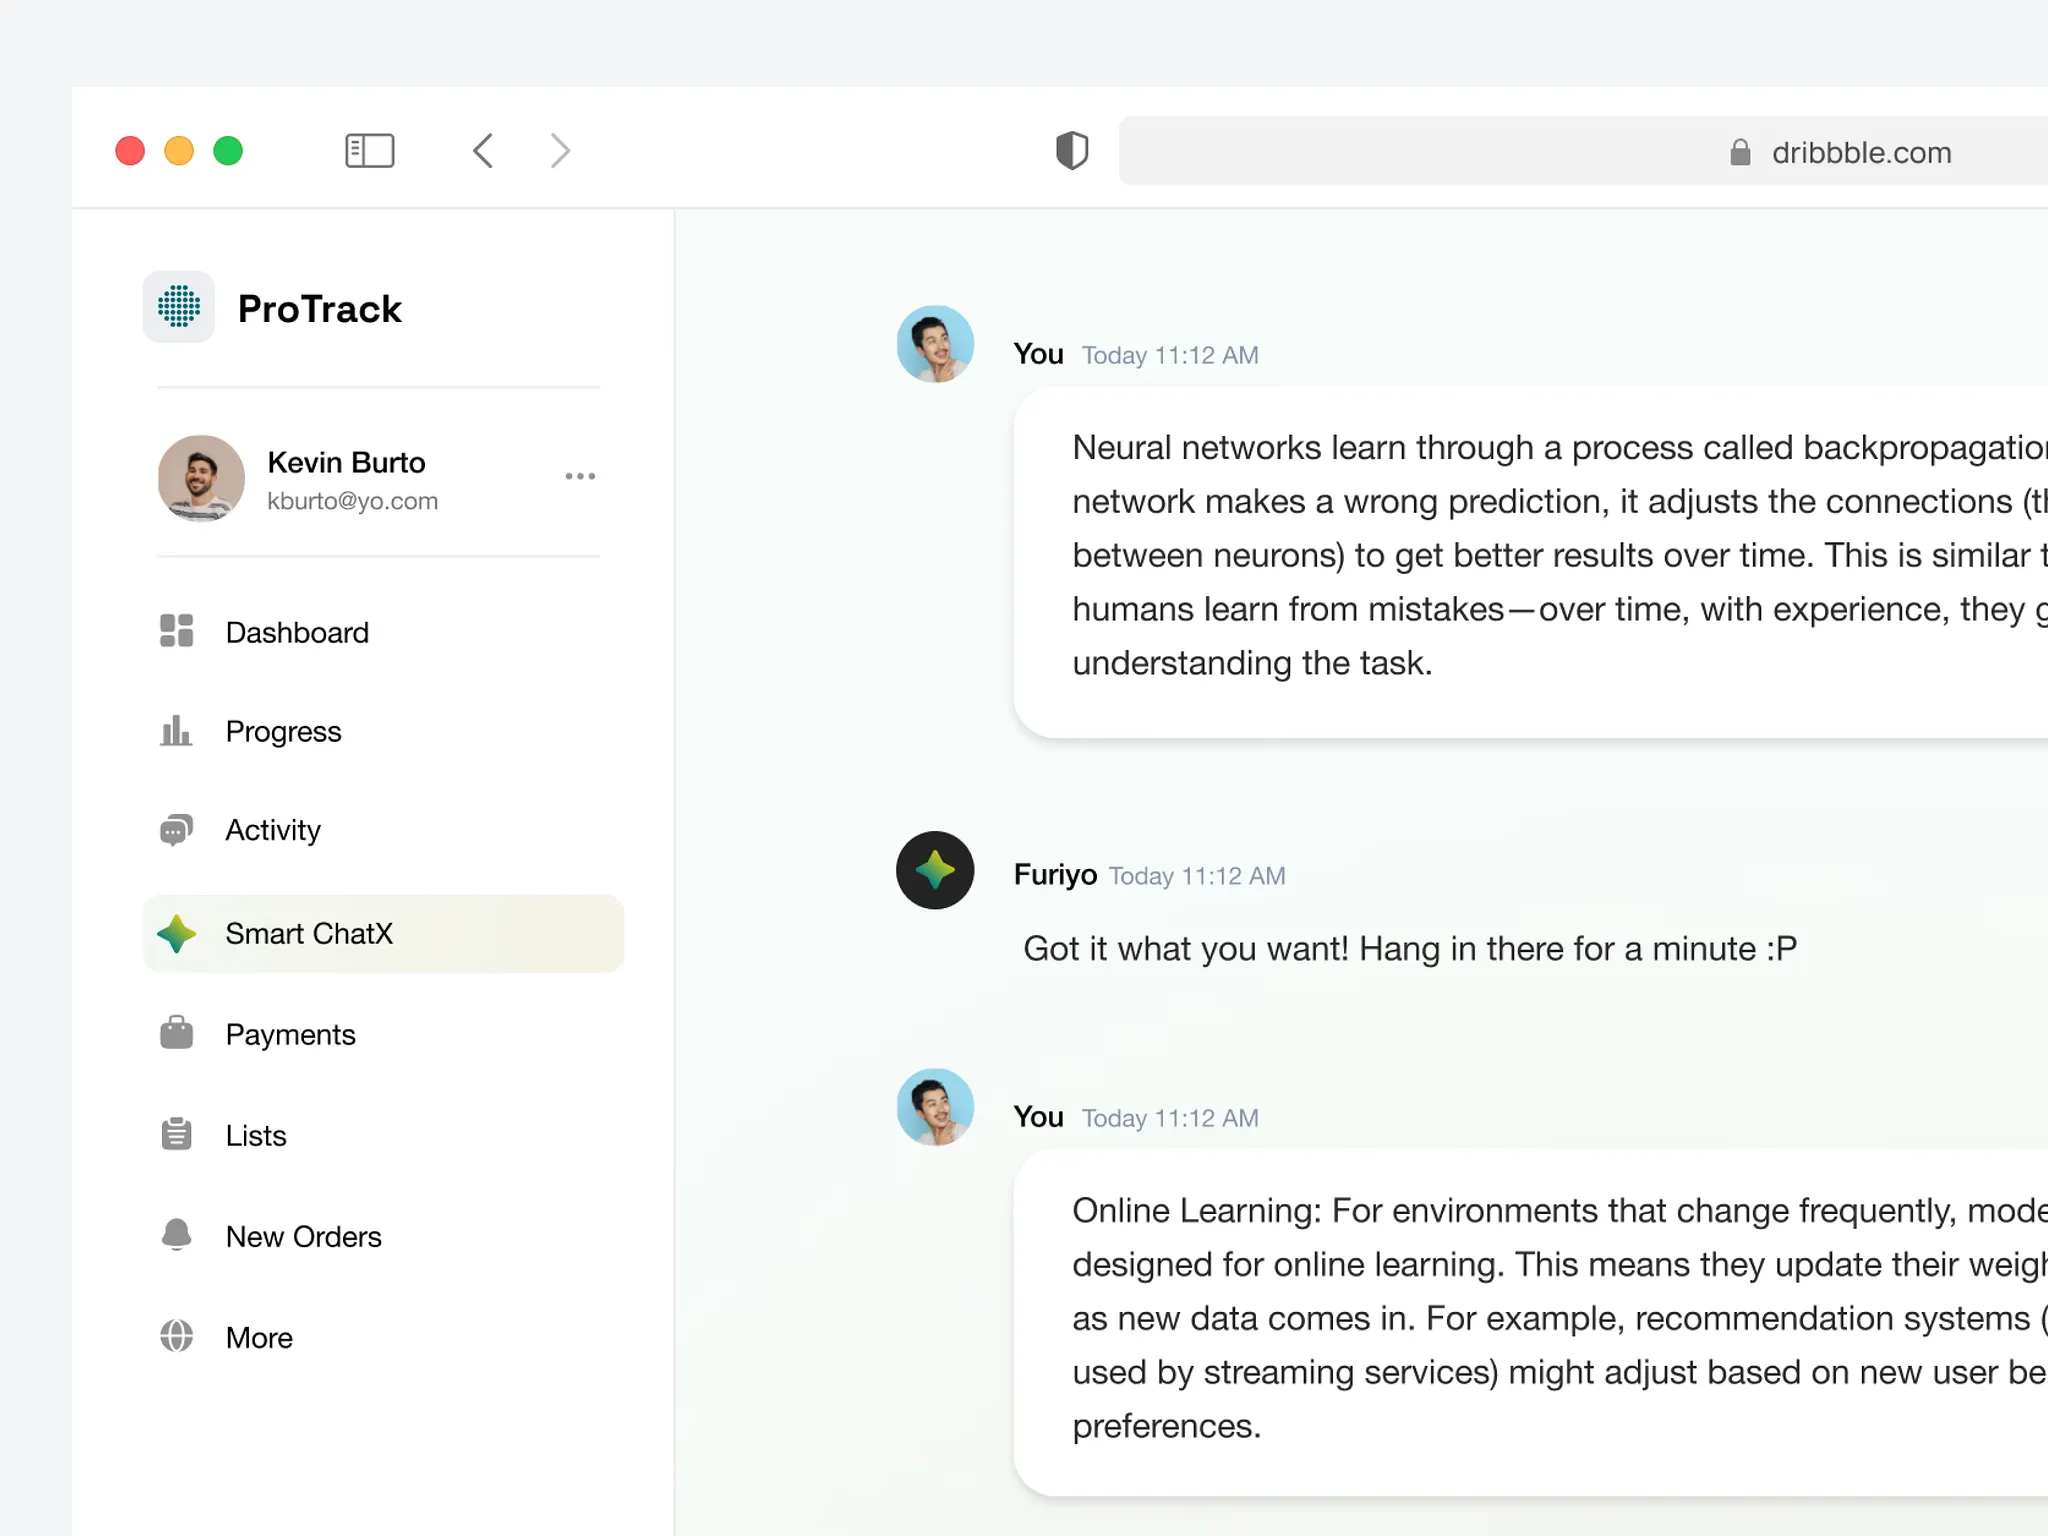Go back with the browser arrow
The width and height of the screenshot is (2048, 1536).
pyautogui.click(x=483, y=151)
